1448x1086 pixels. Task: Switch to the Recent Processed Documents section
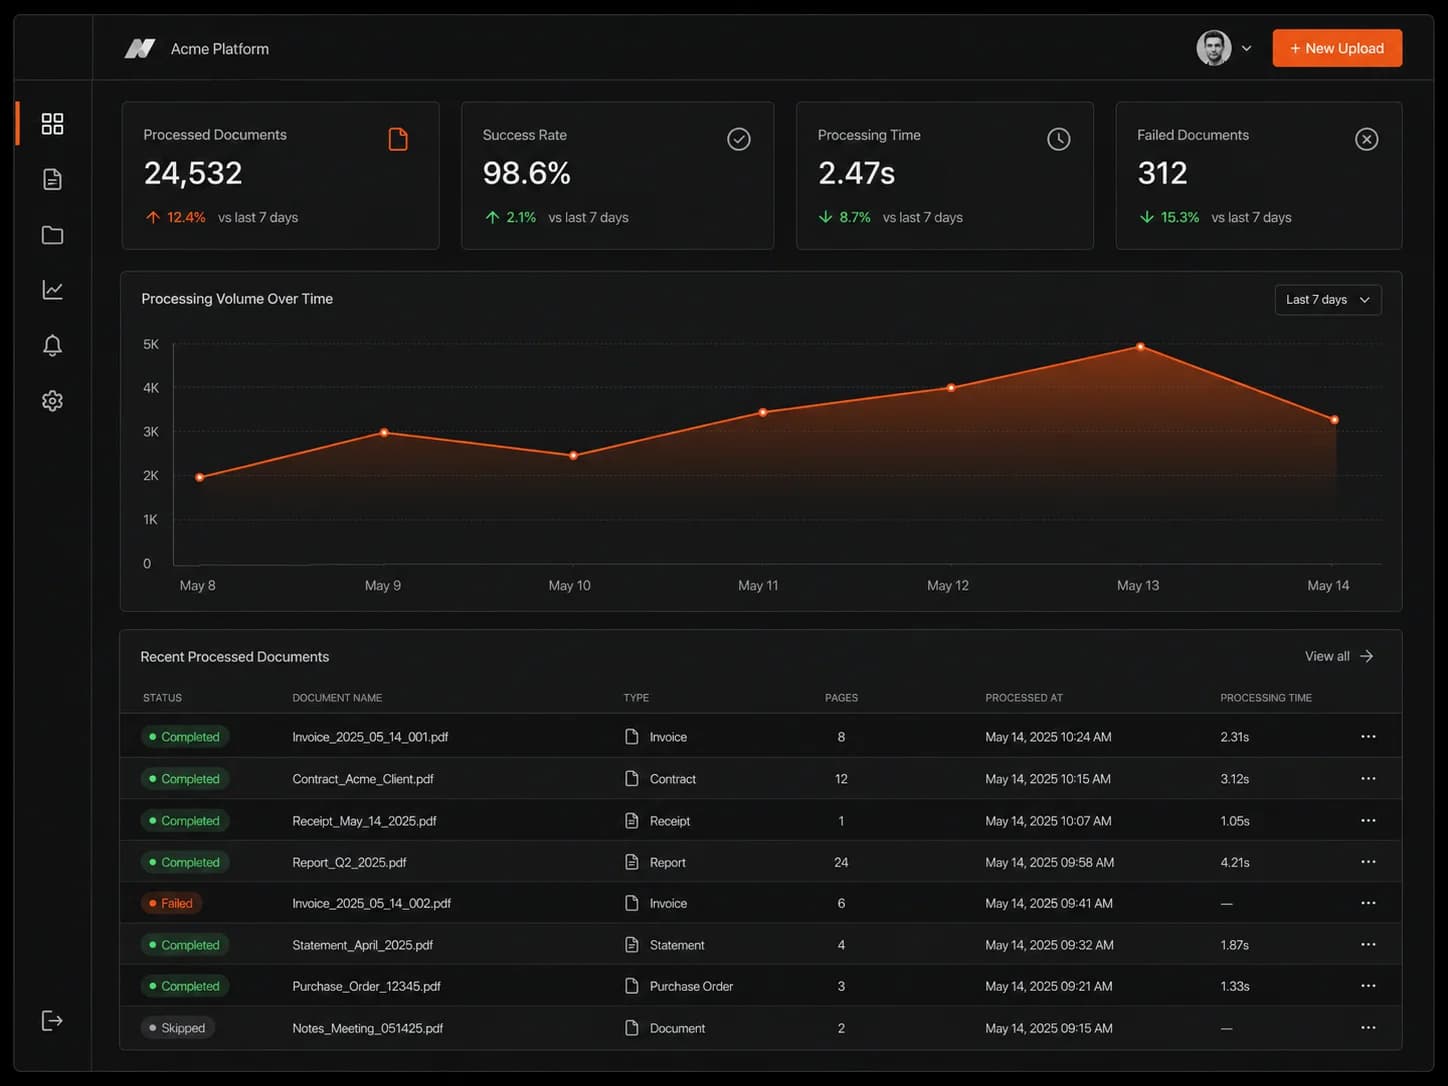point(234,656)
